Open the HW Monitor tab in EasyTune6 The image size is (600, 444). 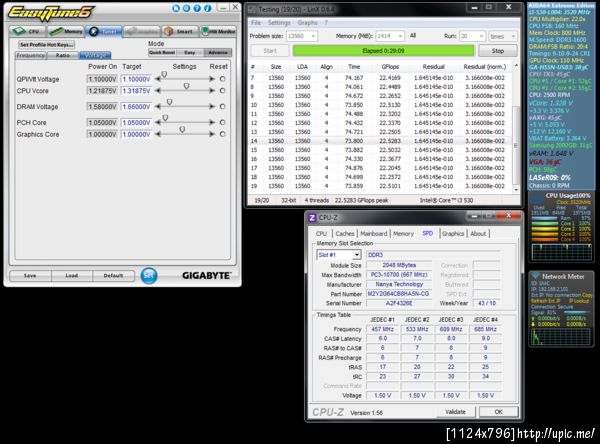point(218,31)
